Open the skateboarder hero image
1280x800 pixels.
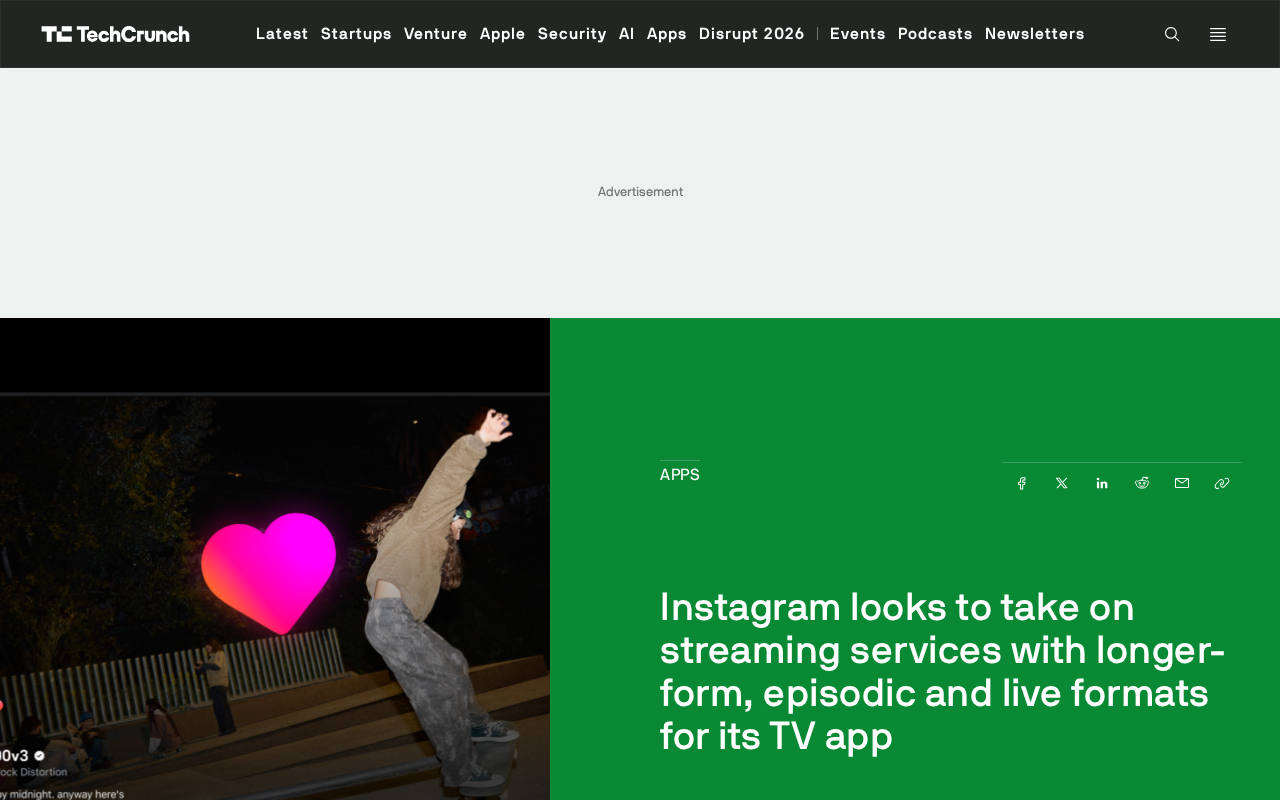coord(275,559)
